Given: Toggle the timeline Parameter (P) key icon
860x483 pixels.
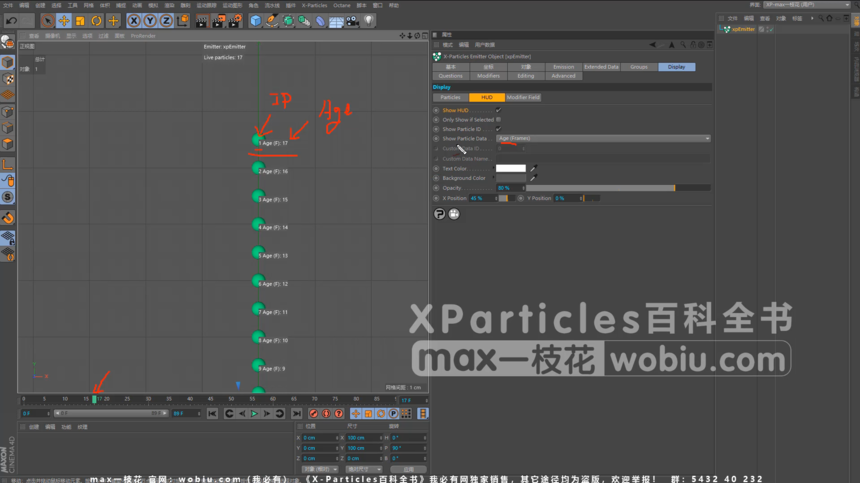Looking at the screenshot, I should pos(393,414).
